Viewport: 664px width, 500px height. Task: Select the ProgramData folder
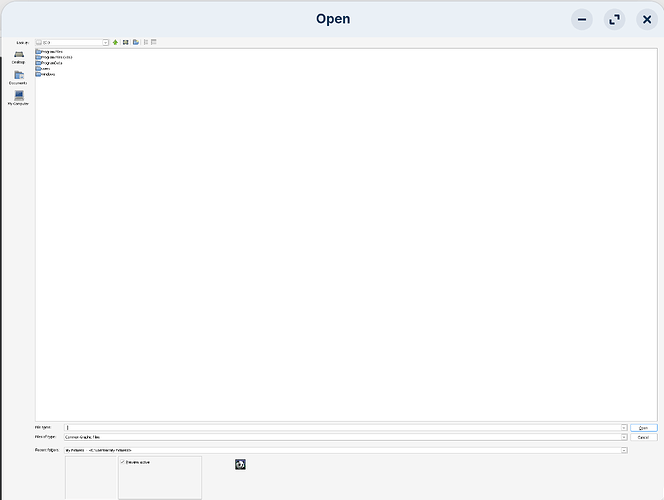[49, 63]
